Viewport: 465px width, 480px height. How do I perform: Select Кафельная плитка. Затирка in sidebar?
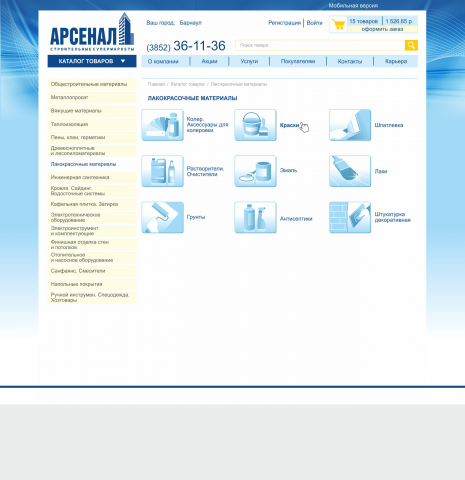[x=92, y=204]
